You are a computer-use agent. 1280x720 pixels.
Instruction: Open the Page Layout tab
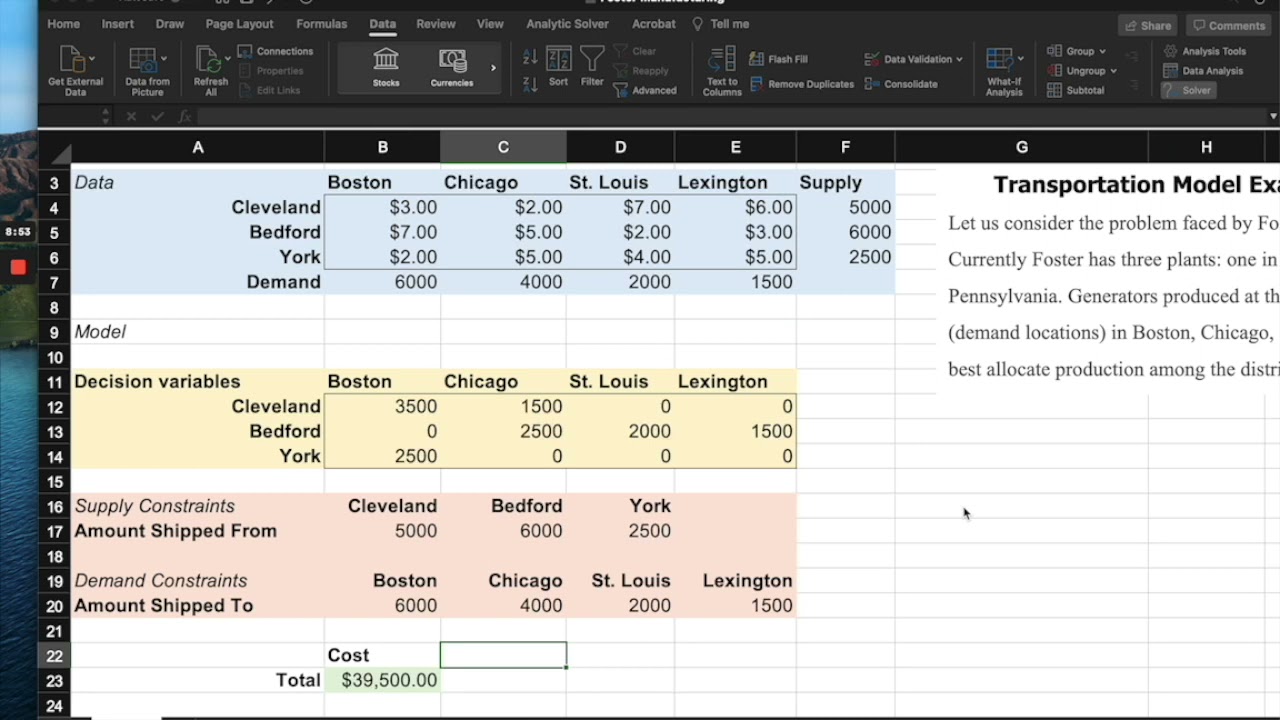(x=239, y=24)
